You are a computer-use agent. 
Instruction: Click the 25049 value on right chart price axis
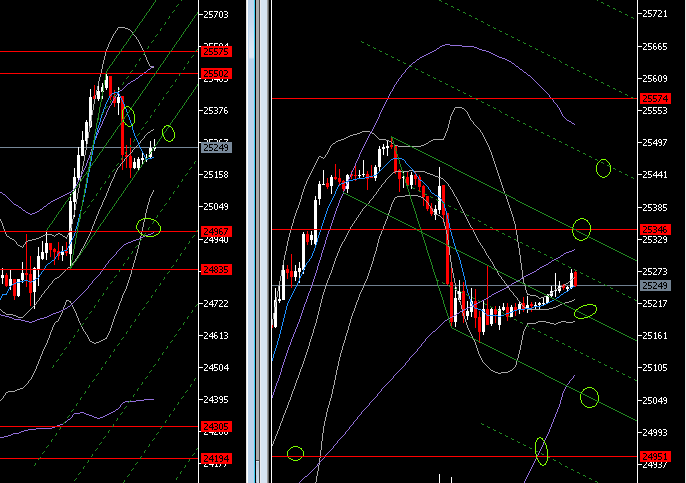tap(655, 400)
